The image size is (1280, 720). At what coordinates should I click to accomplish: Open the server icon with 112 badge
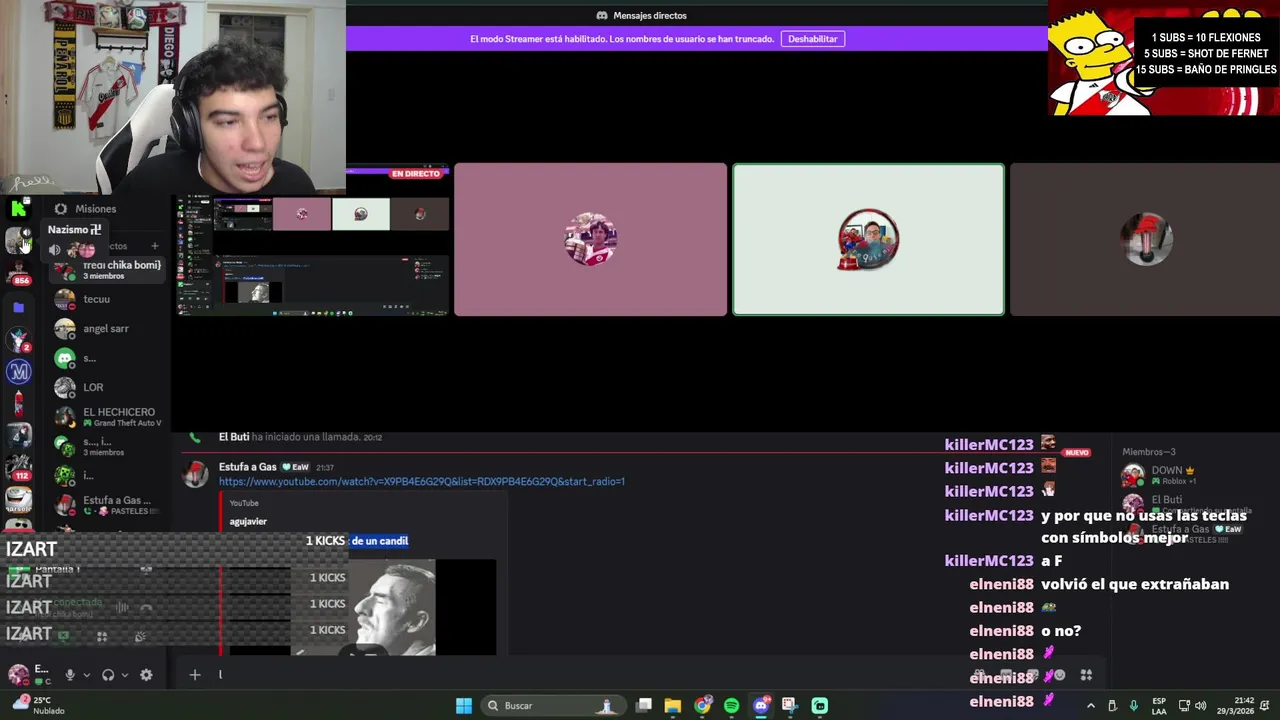(18, 467)
